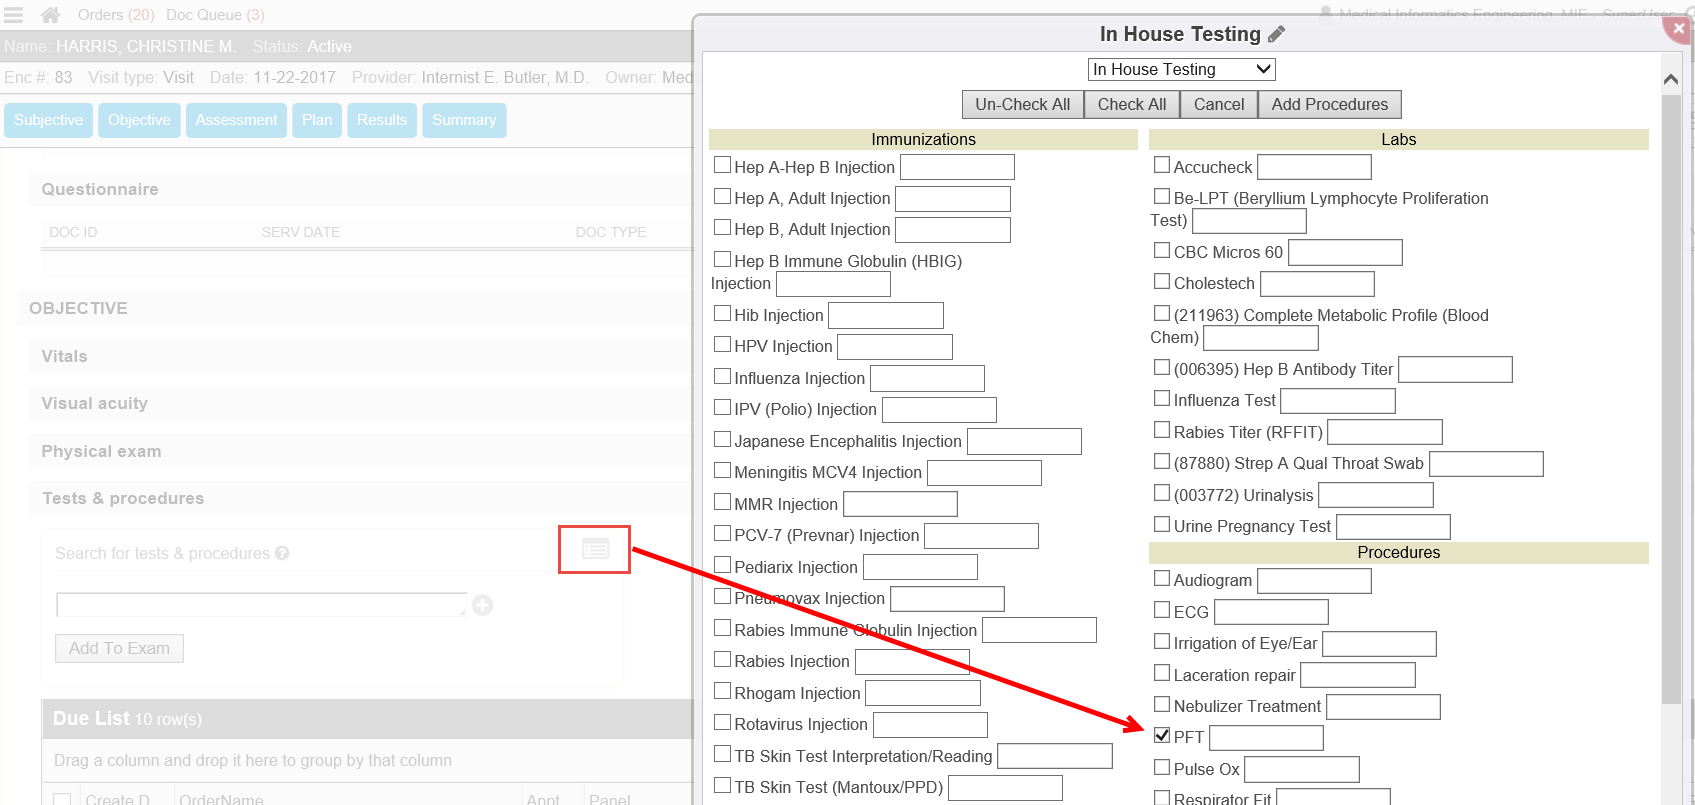1695x805 pixels.
Task: Click the hamburger menu icon
Action: point(13,15)
